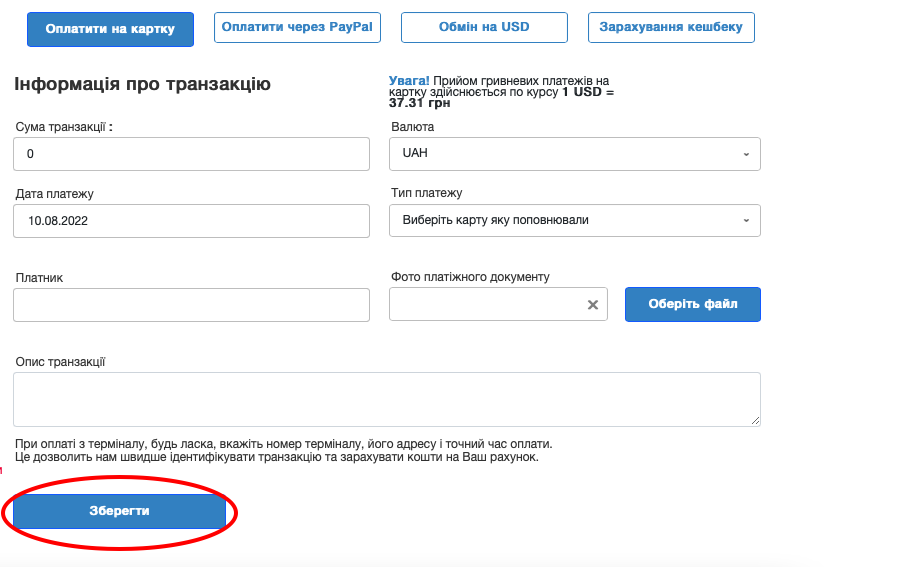This screenshot has width=903, height=567.
Task: Focus the 'Сума транзакції' amount field
Action: (x=191, y=154)
